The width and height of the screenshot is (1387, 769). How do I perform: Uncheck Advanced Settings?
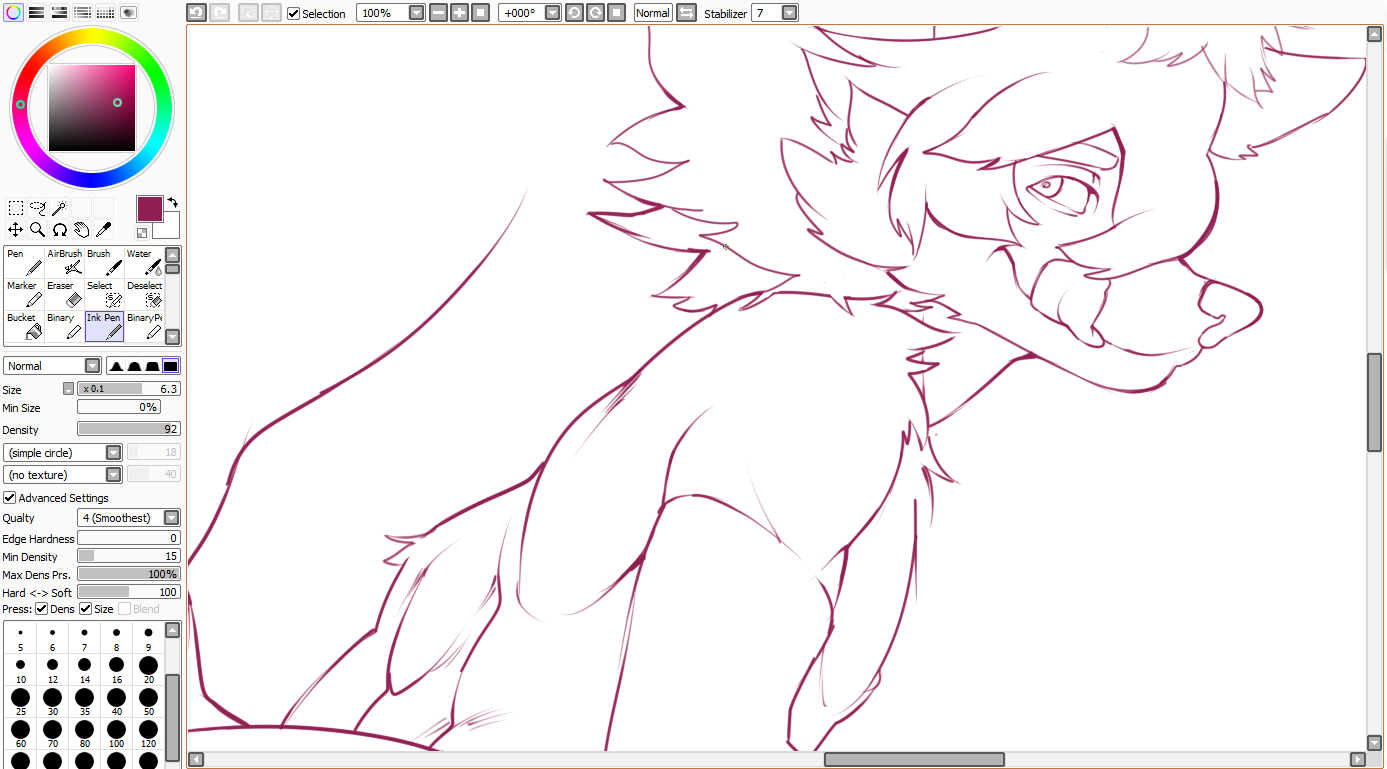pyautogui.click(x=9, y=498)
